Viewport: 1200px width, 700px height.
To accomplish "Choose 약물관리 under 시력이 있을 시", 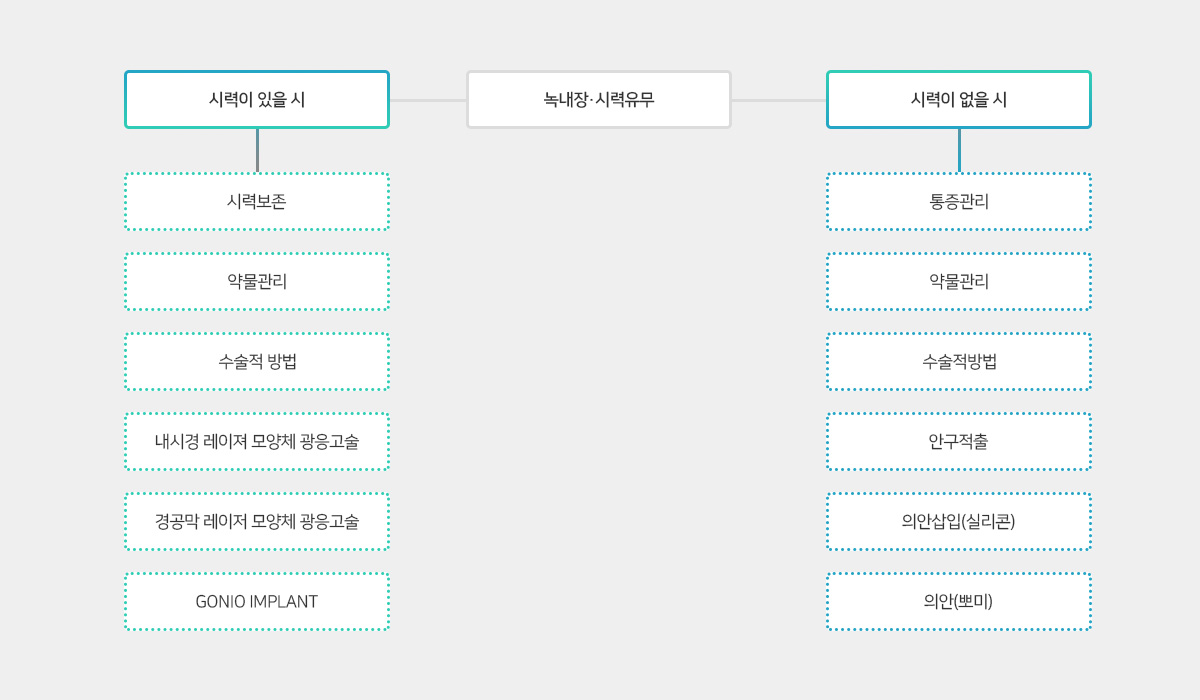I will point(257,281).
